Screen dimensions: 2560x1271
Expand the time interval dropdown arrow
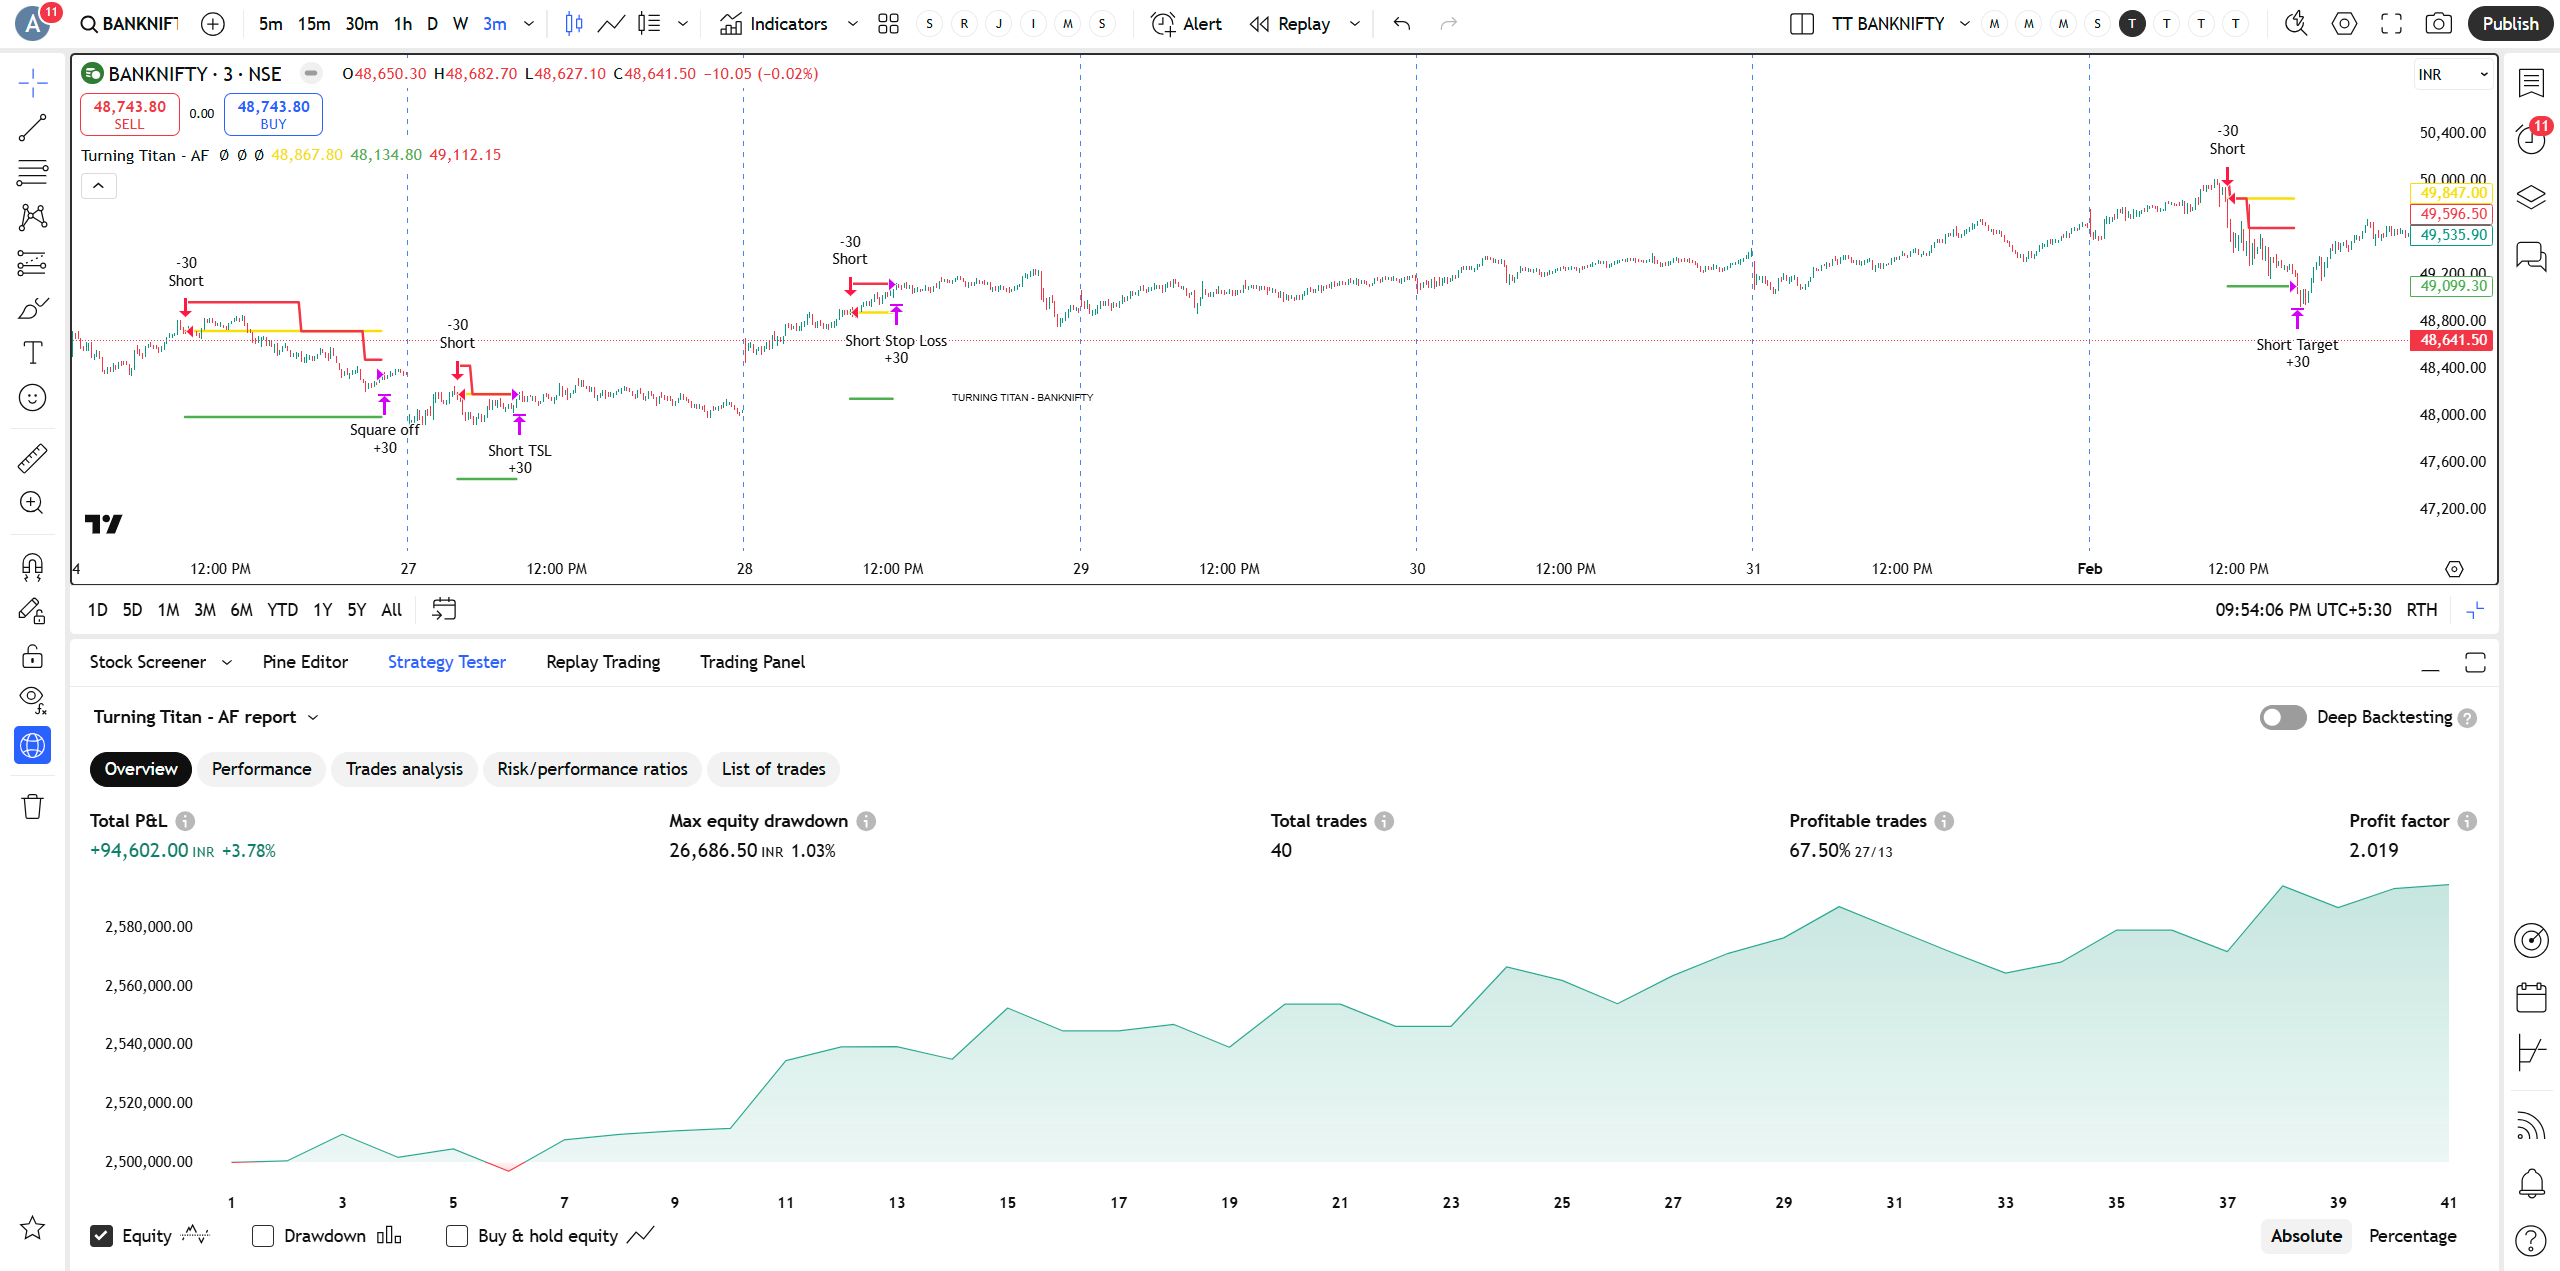coord(529,24)
